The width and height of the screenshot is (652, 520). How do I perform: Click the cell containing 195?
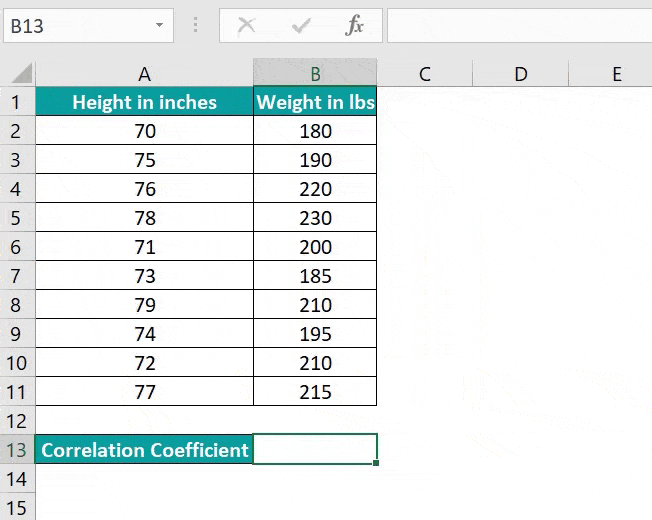coord(315,333)
